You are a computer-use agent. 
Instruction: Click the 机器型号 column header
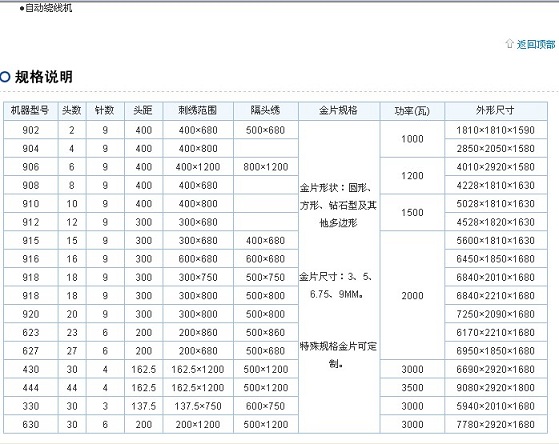tap(31, 110)
